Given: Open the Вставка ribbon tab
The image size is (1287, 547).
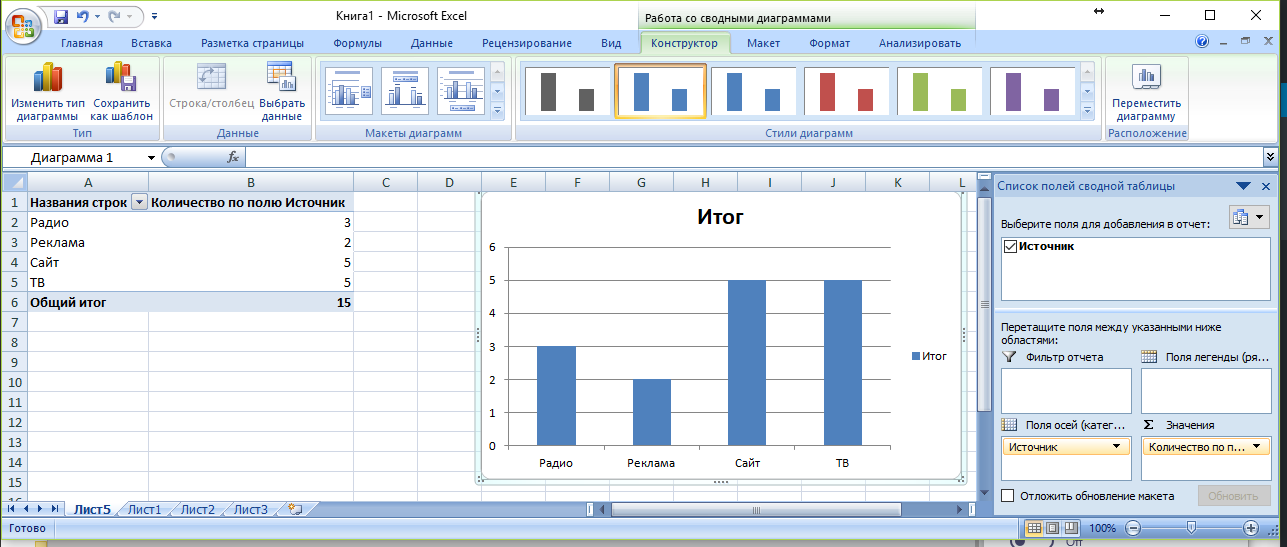Looking at the screenshot, I should pos(151,43).
